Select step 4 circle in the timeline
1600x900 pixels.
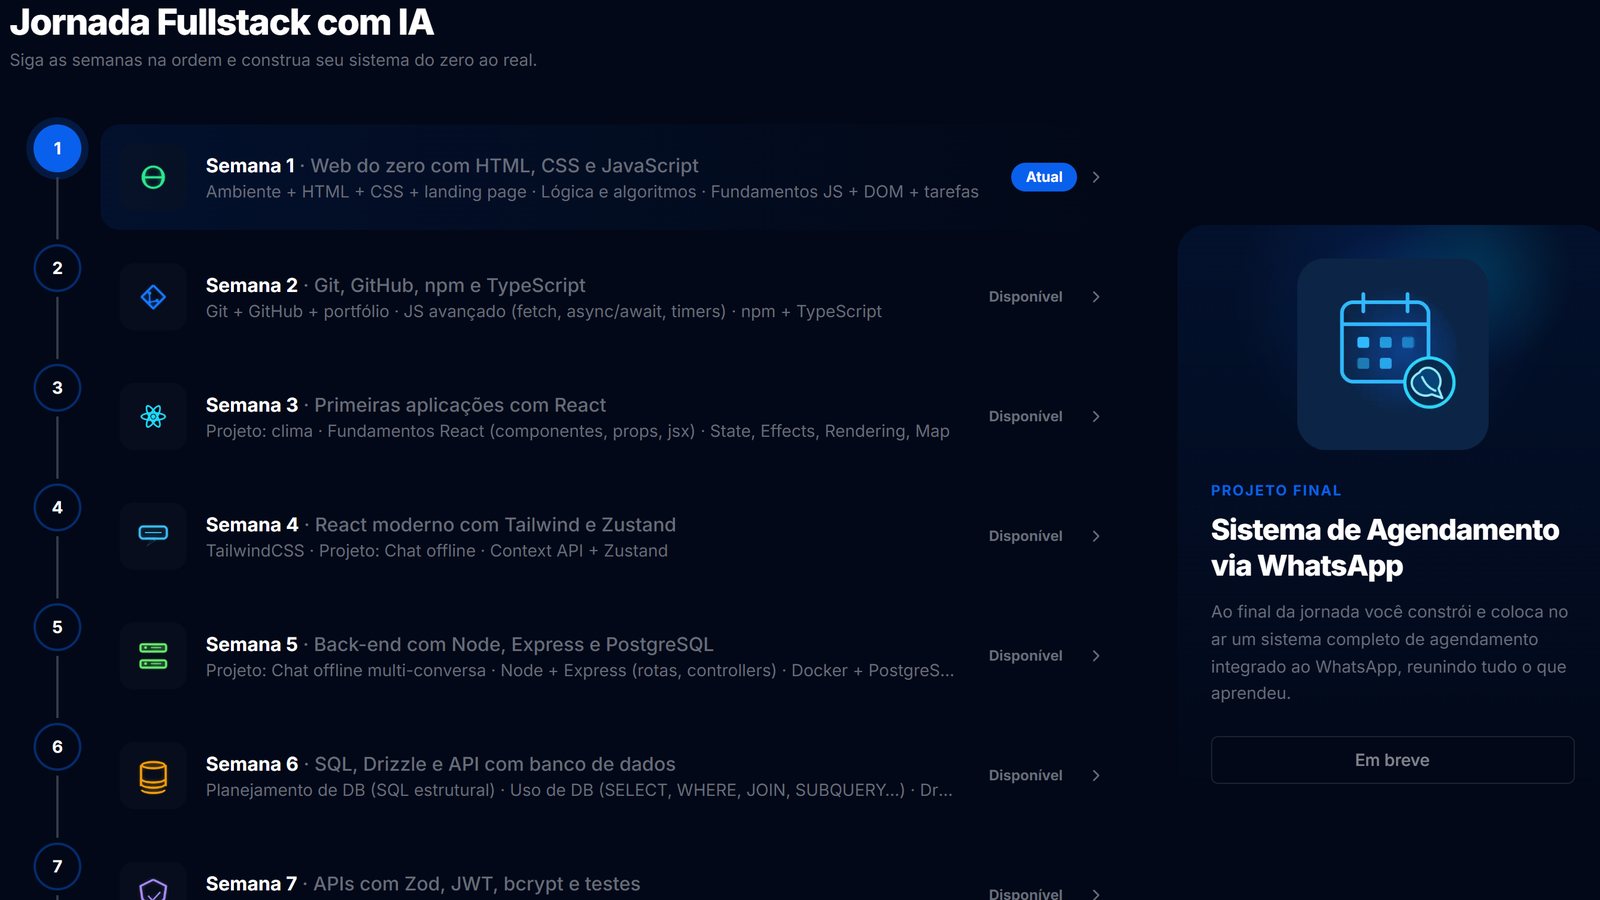pos(57,507)
